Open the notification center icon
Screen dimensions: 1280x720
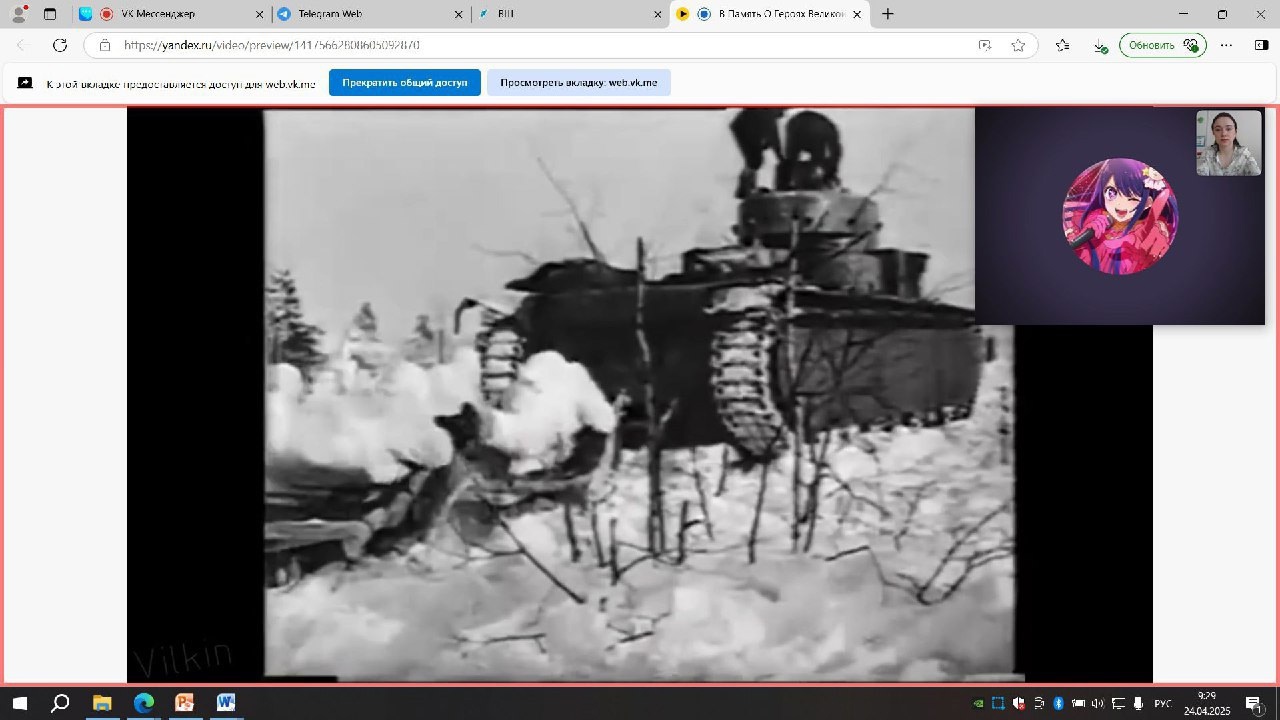click(1255, 703)
